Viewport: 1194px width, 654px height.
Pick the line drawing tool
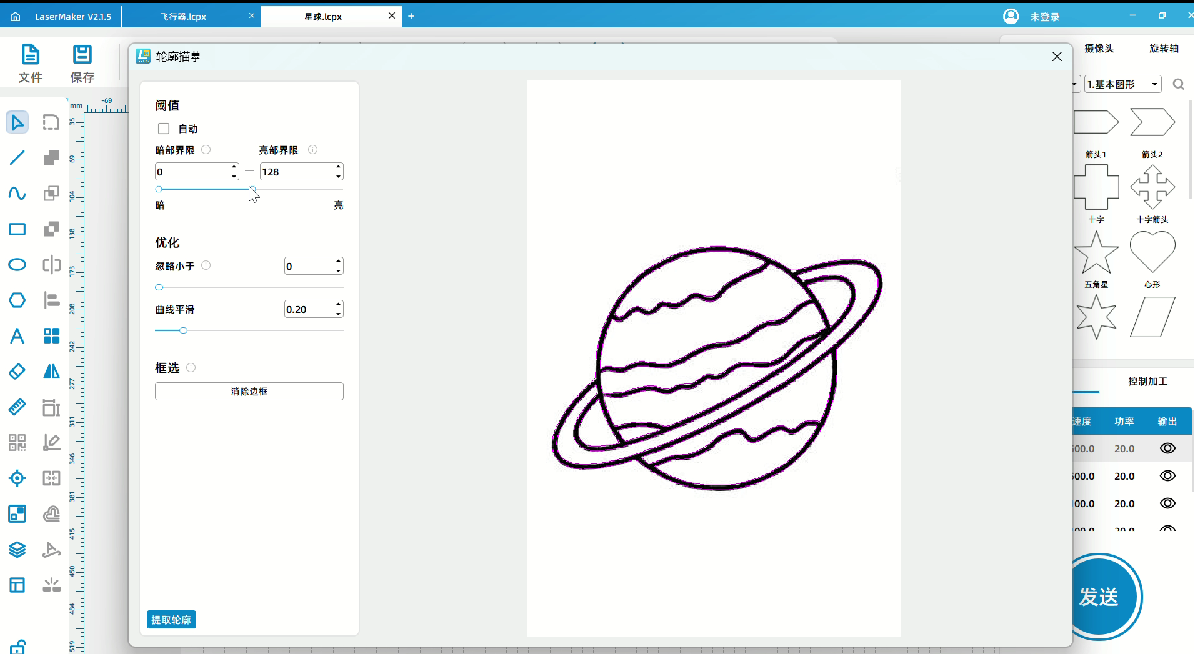[x=17, y=158]
